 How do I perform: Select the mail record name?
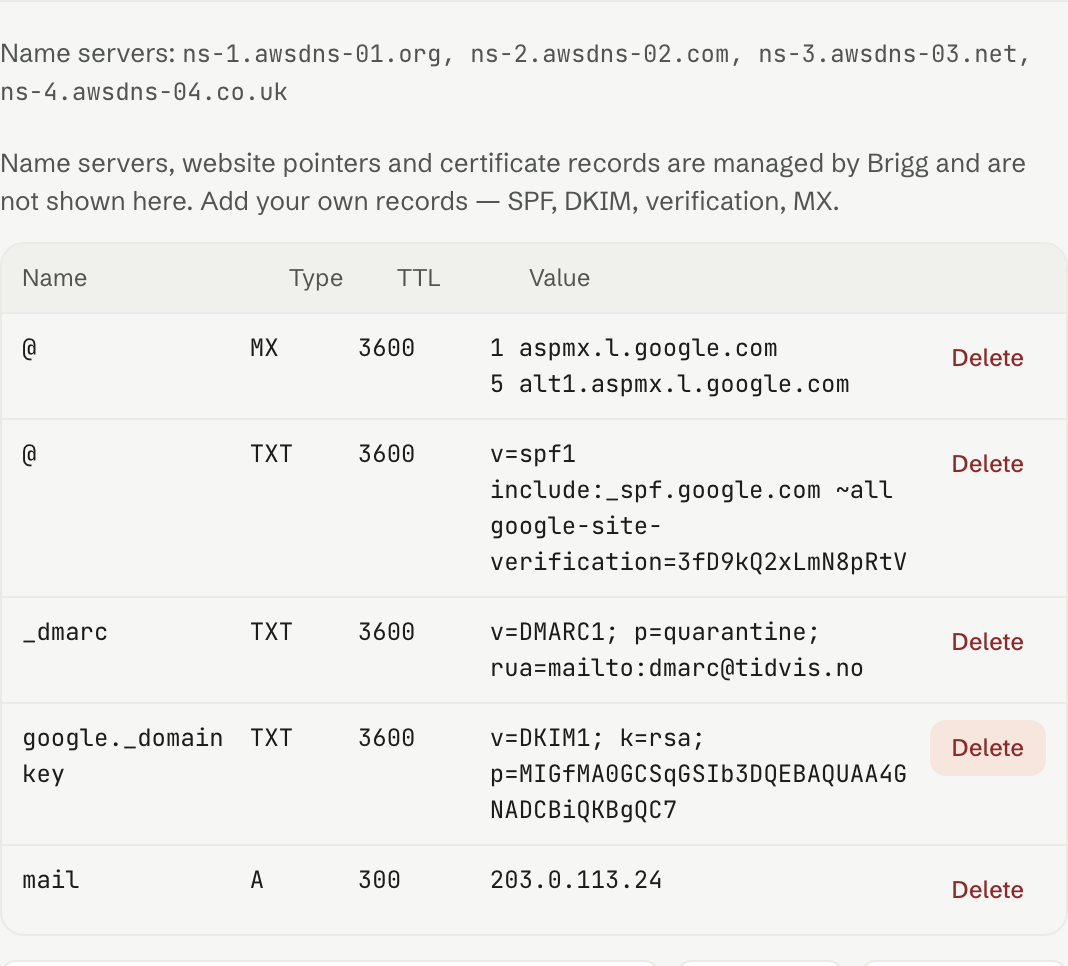50,880
